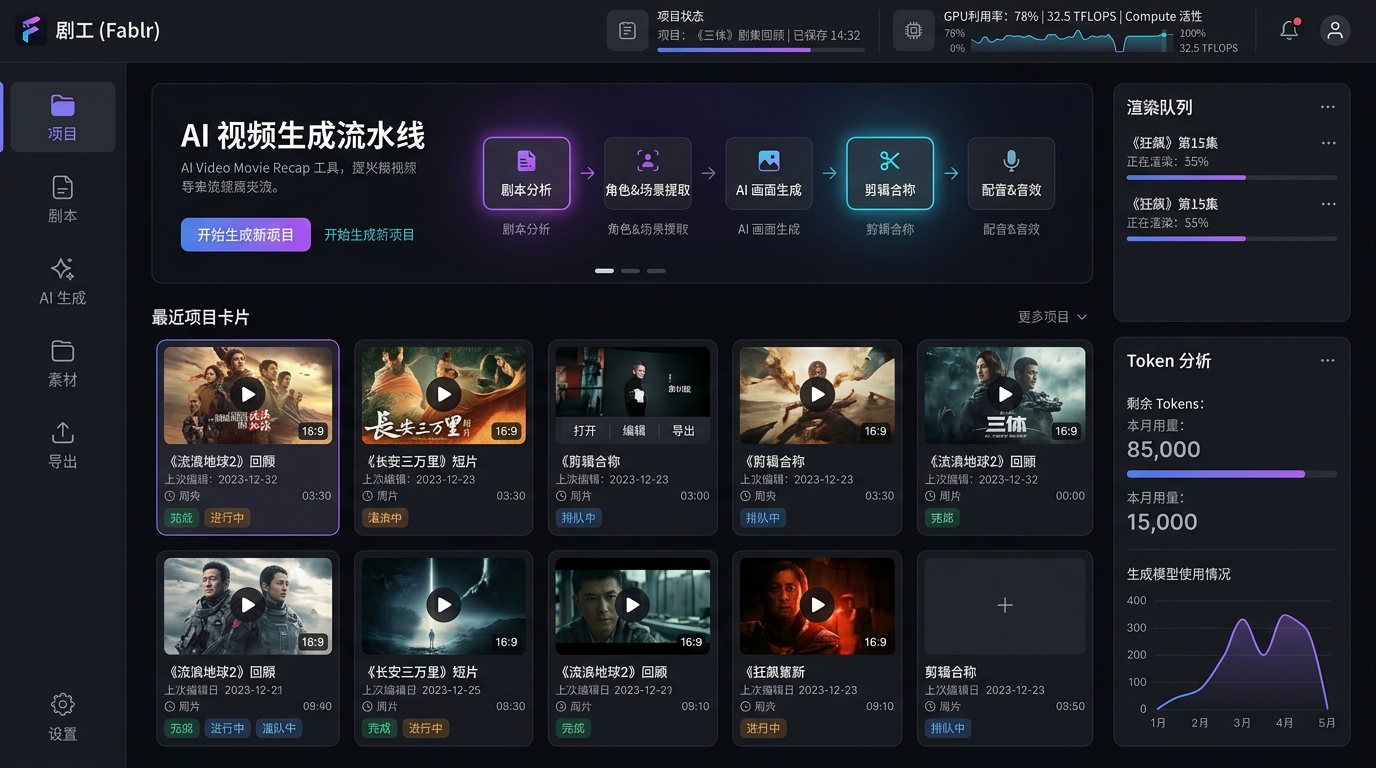Image resolution: width=1376 pixels, height=768 pixels.
Task: Click the gradient 开始生成新项目 button
Action: pos(246,235)
